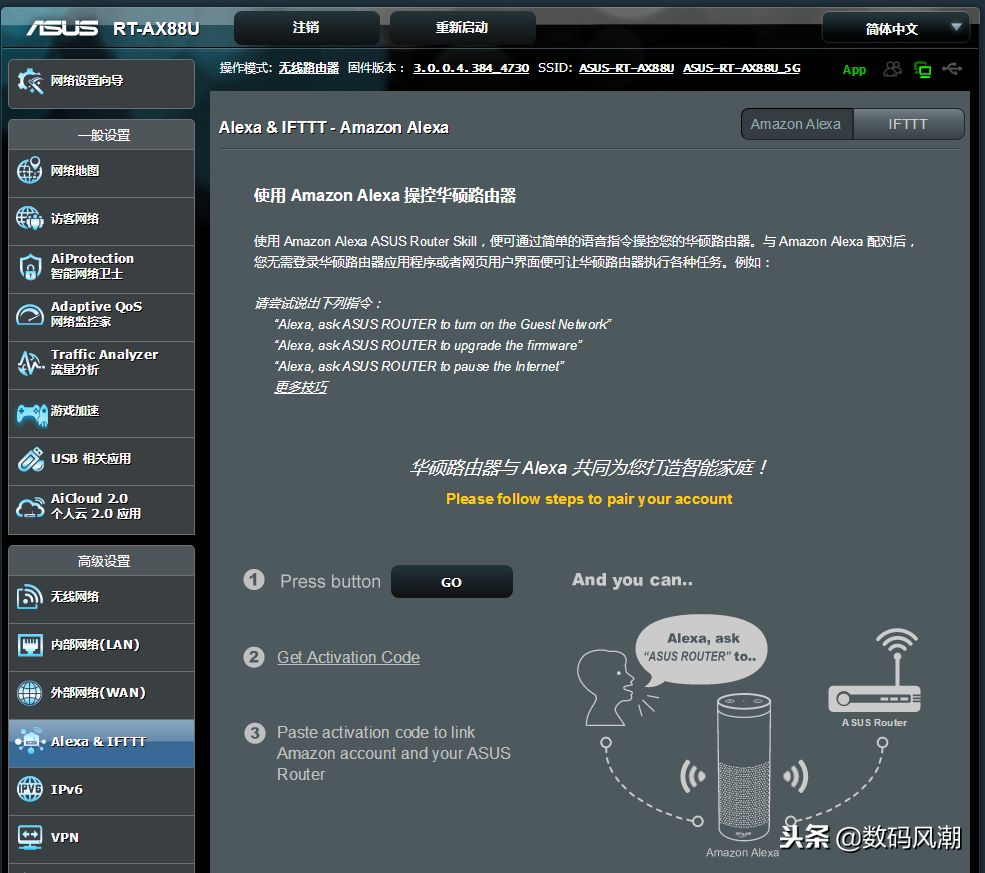Select the Adaptive QoS gauge icon
Screen dimensions: 985x873
(x=30, y=314)
